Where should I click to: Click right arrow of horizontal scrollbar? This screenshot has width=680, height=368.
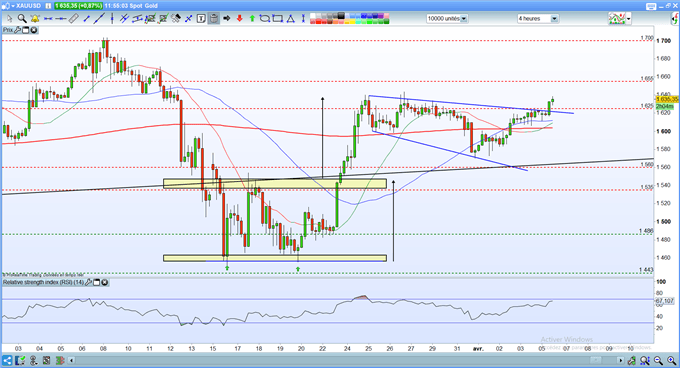621,360
